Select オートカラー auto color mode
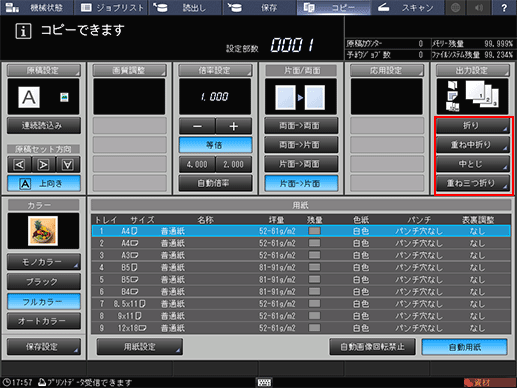 click(44, 321)
